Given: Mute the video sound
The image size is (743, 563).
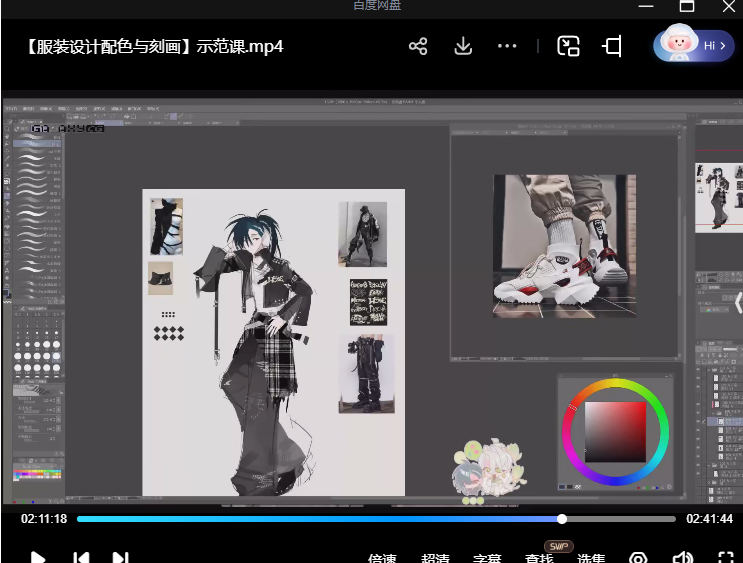Looking at the screenshot, I should [683, 558].
